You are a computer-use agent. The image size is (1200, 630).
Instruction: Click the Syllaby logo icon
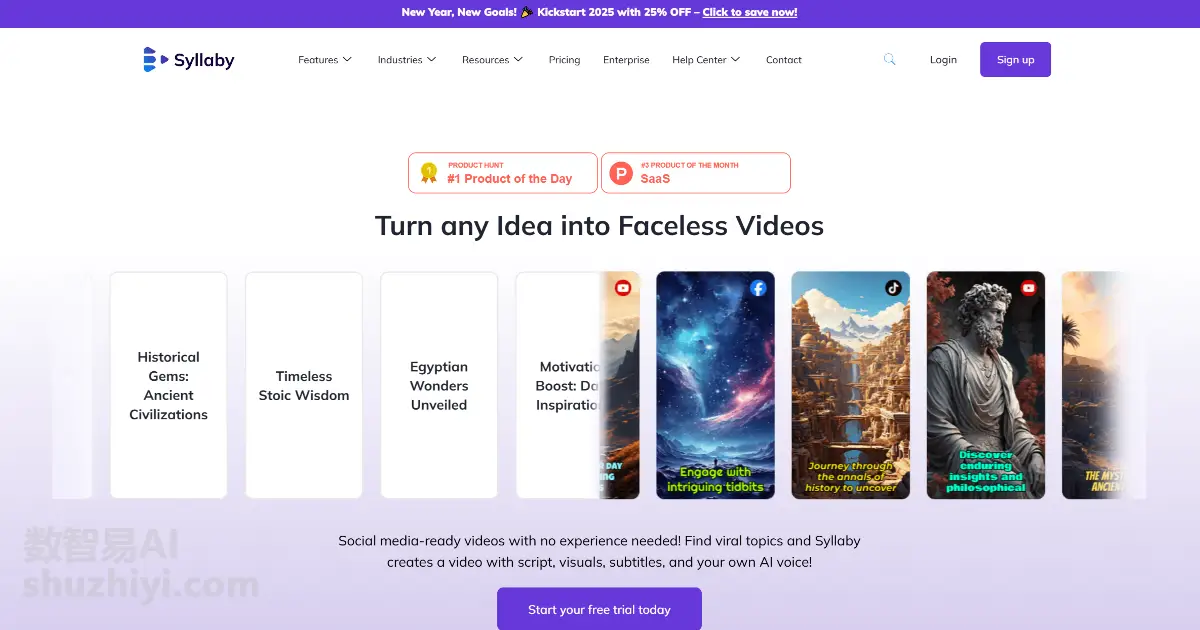[151, 60]
